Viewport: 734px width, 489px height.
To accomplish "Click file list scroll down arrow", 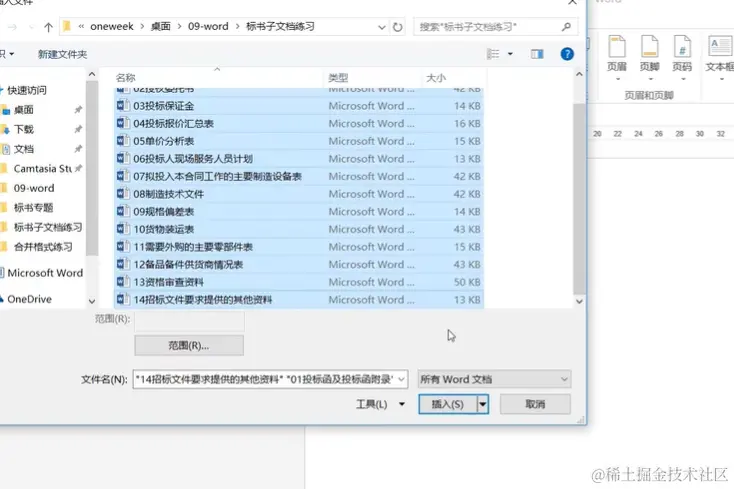I will pyautogui.click(x=579, y=302).
